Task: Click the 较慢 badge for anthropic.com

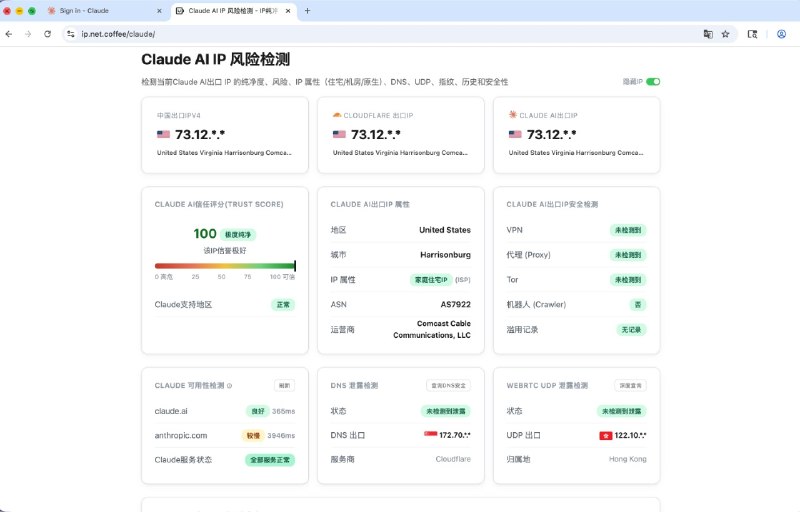Action: [x=253, y=436]
